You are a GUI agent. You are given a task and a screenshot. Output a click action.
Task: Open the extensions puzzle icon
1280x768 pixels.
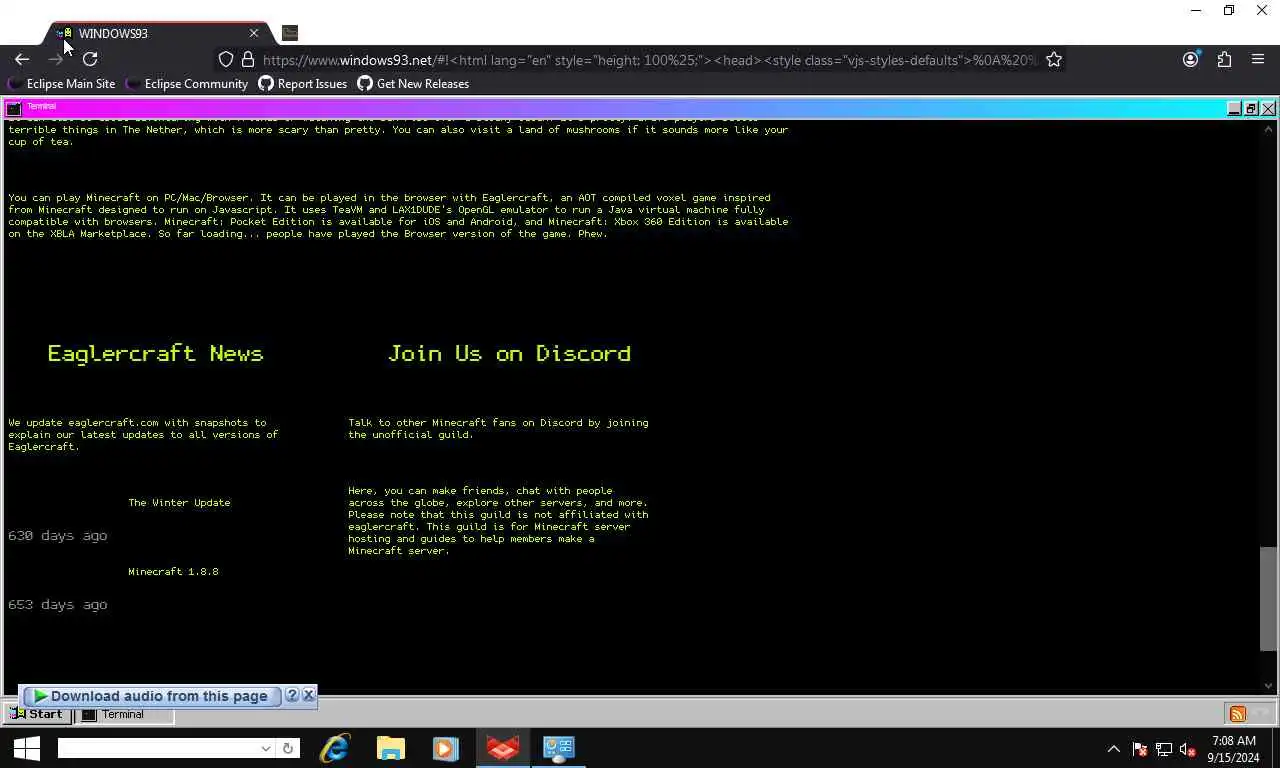(x=1224, y=60)
